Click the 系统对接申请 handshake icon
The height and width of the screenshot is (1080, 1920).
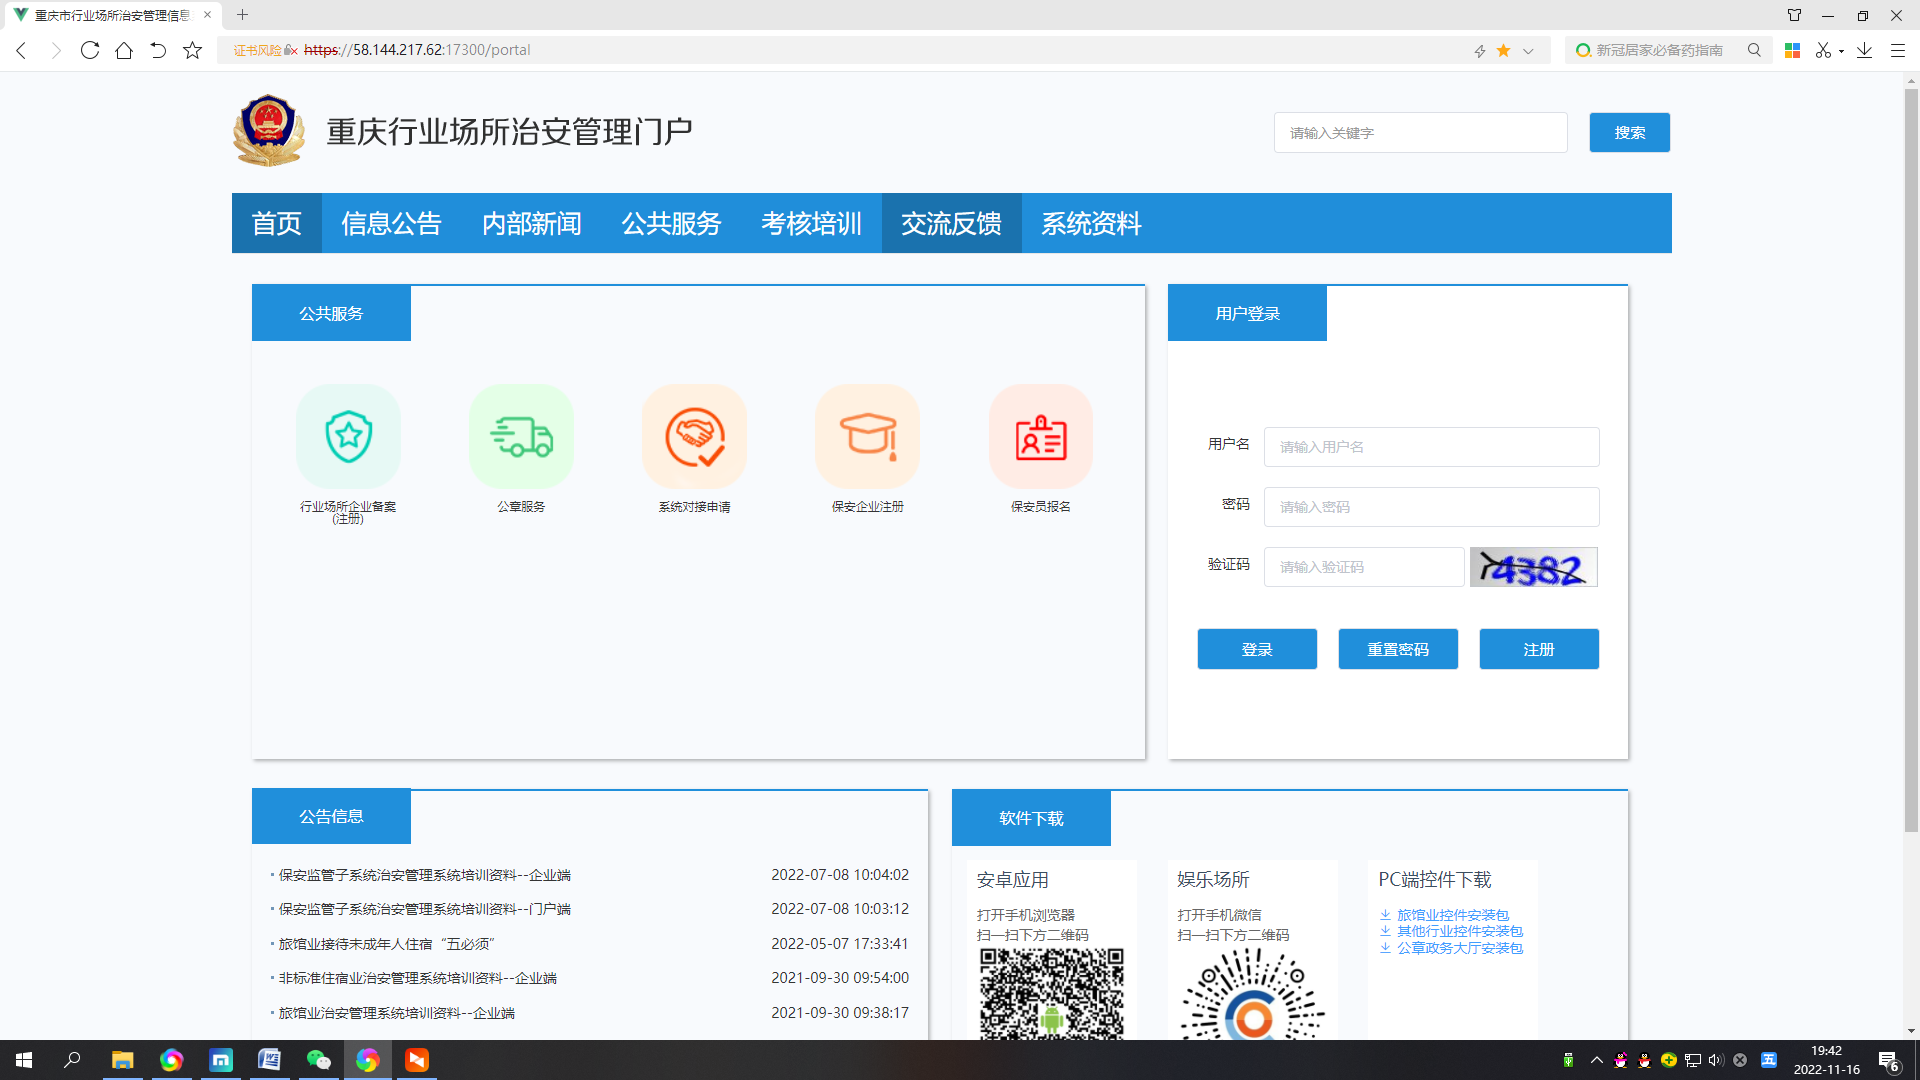click(694, 437)
